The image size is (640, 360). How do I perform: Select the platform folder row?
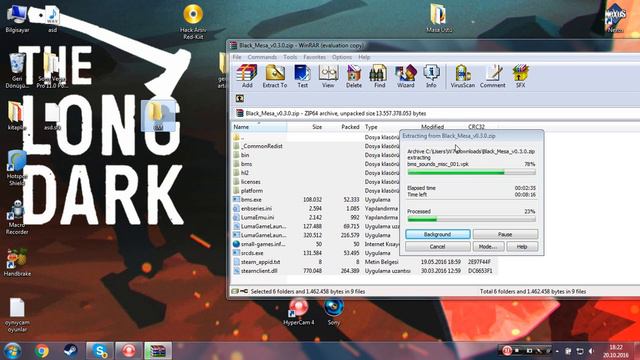[316, 191]
